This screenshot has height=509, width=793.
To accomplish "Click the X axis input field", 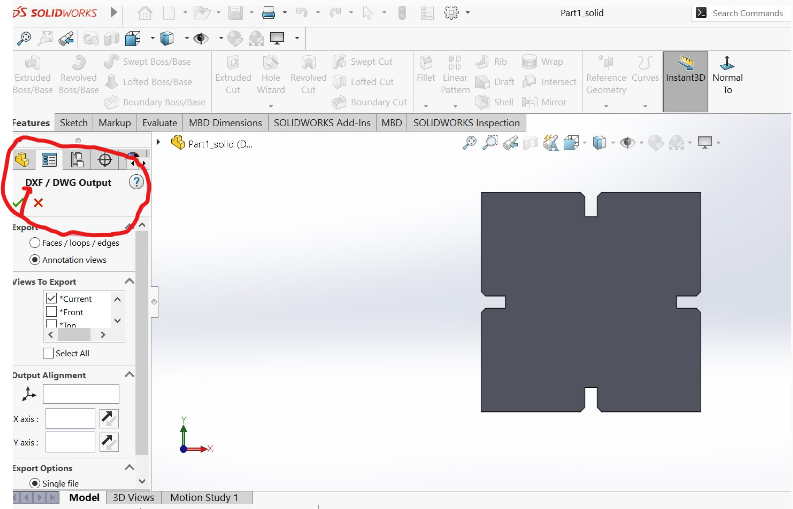I will click(x=70, y=418).
